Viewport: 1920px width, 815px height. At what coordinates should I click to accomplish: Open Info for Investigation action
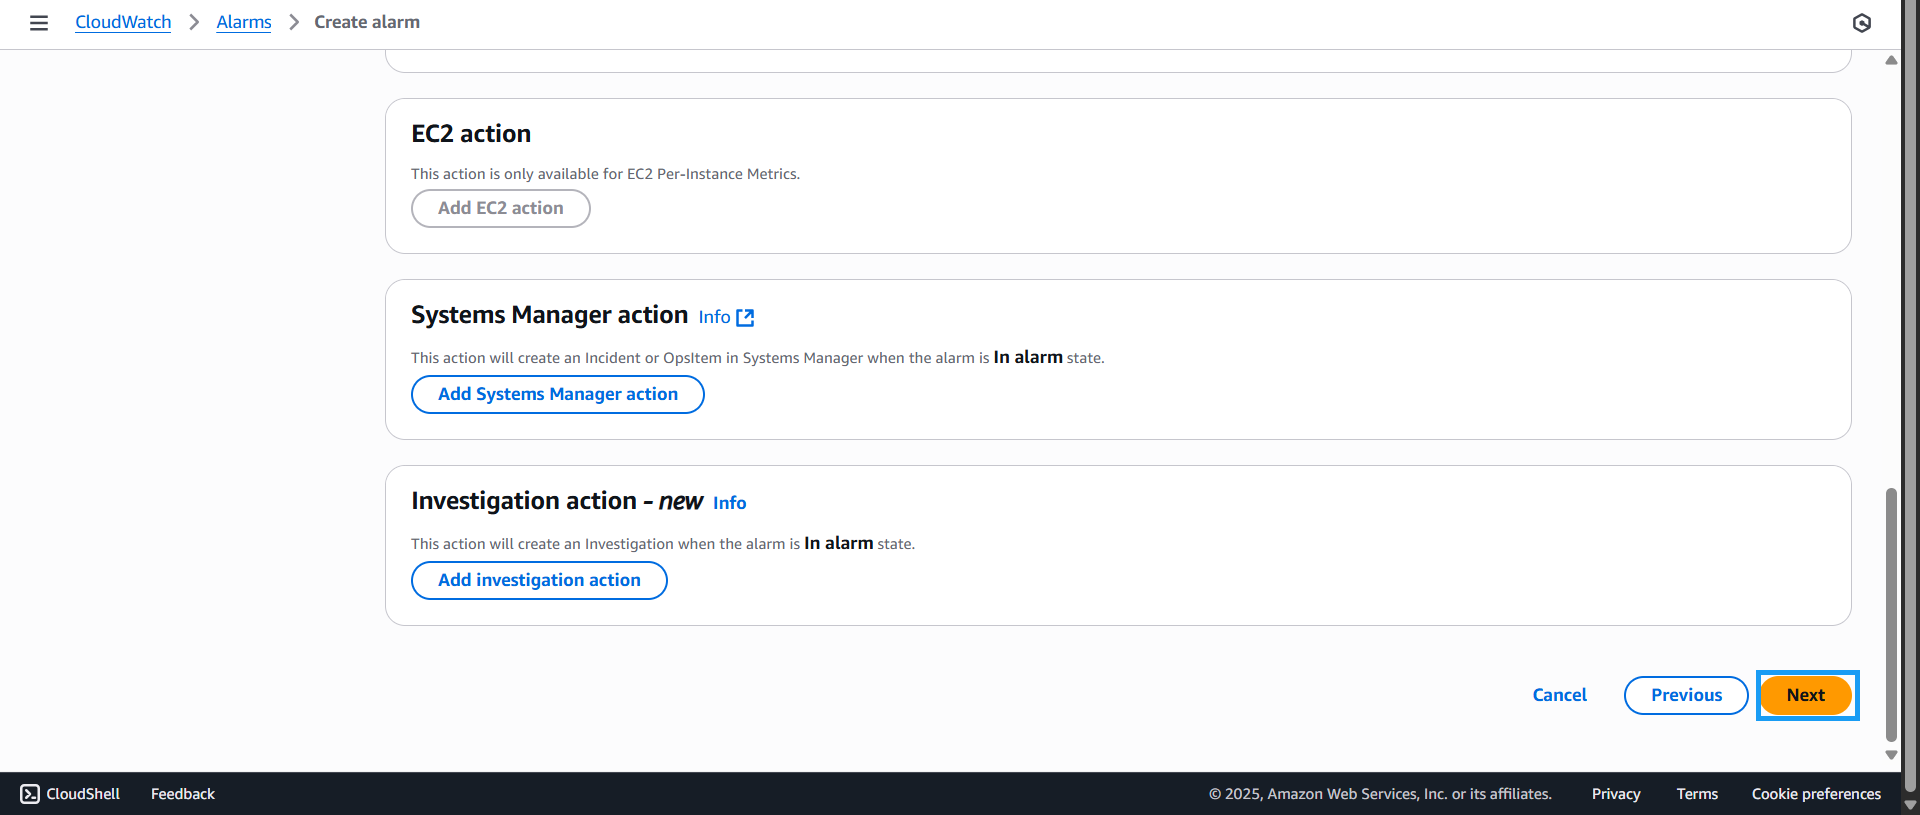729,503
